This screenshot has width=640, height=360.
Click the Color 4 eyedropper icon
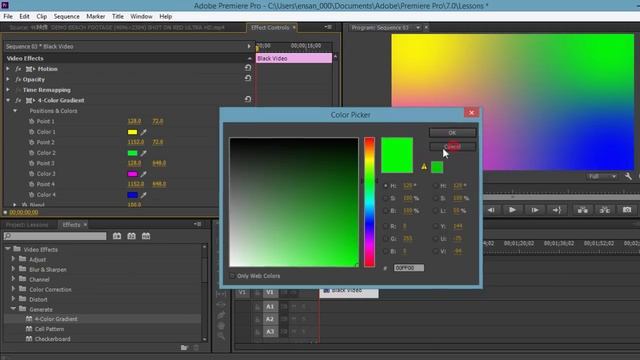point(143,195)
